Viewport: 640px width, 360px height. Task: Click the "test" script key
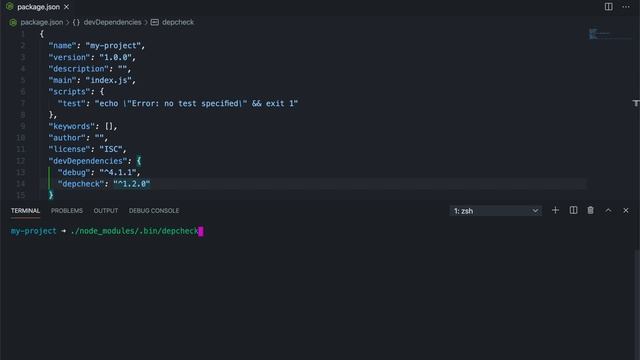(72, 103)
